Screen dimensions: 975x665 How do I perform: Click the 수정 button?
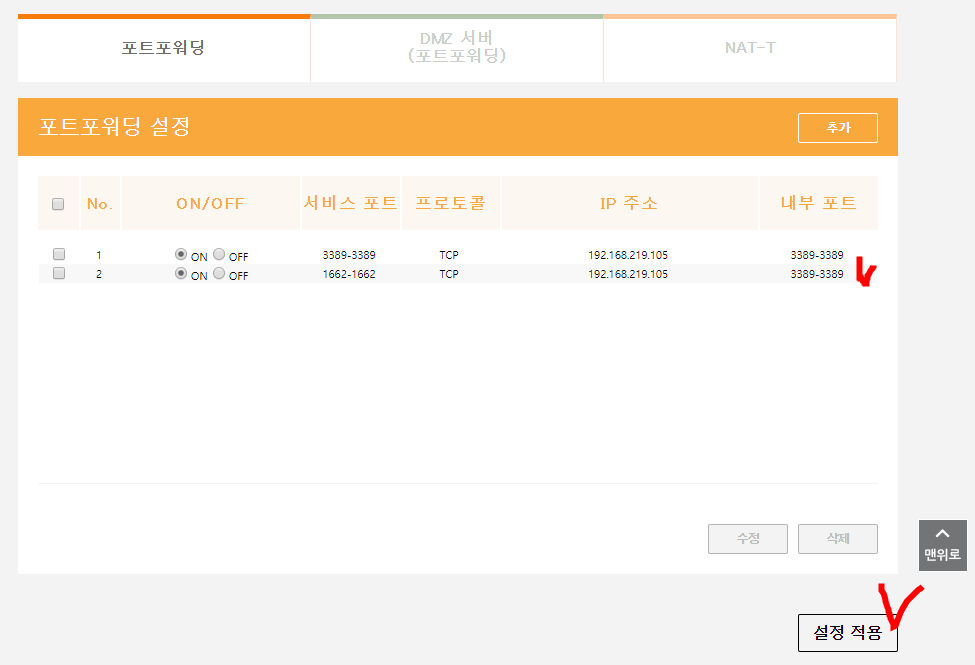point(747,539)
